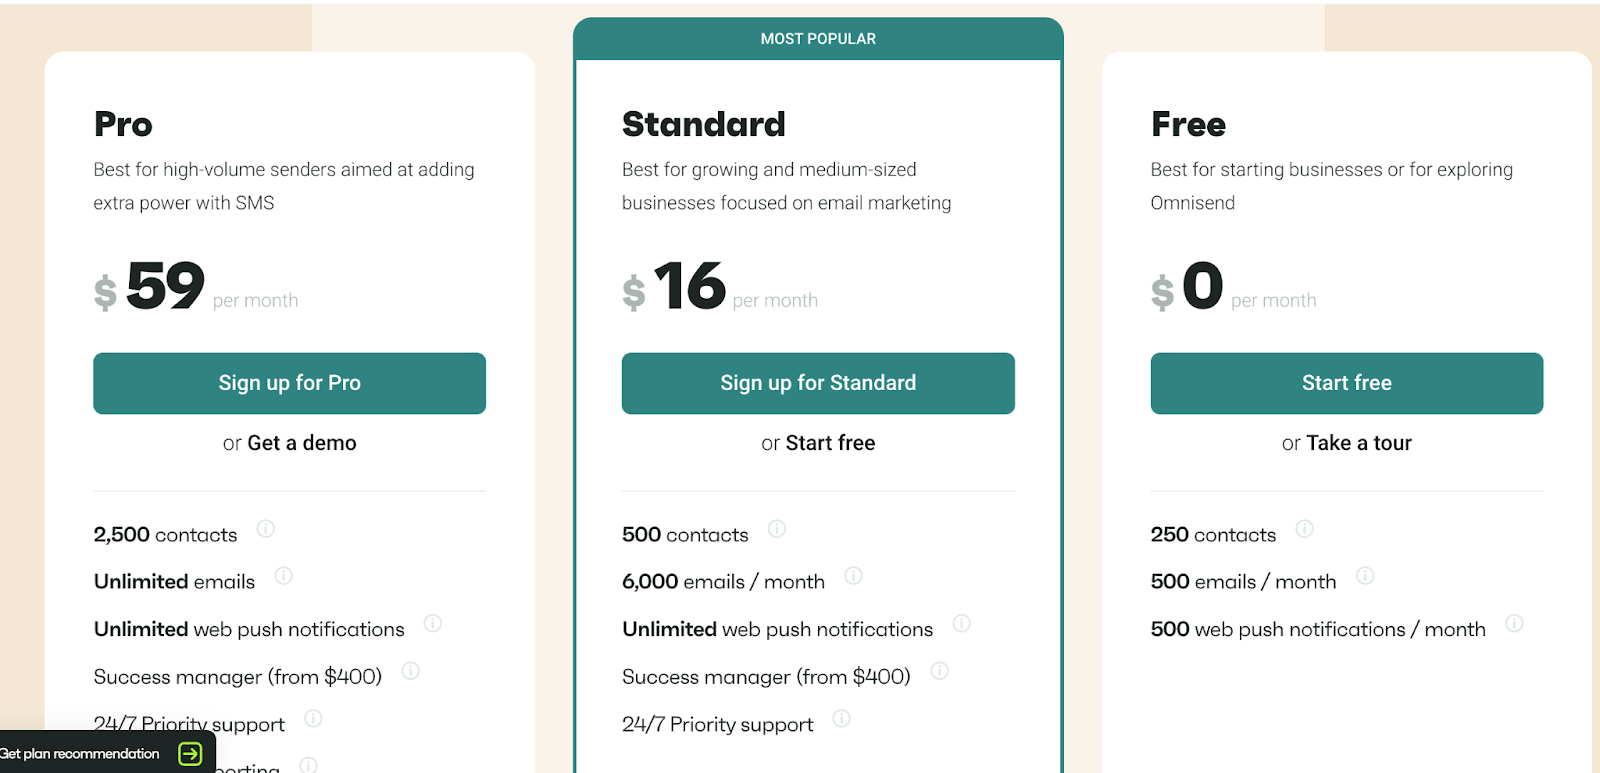Screen dimensions: 1600x773
Task: Click the Sign up for Pro button
Action: (289, 383)
